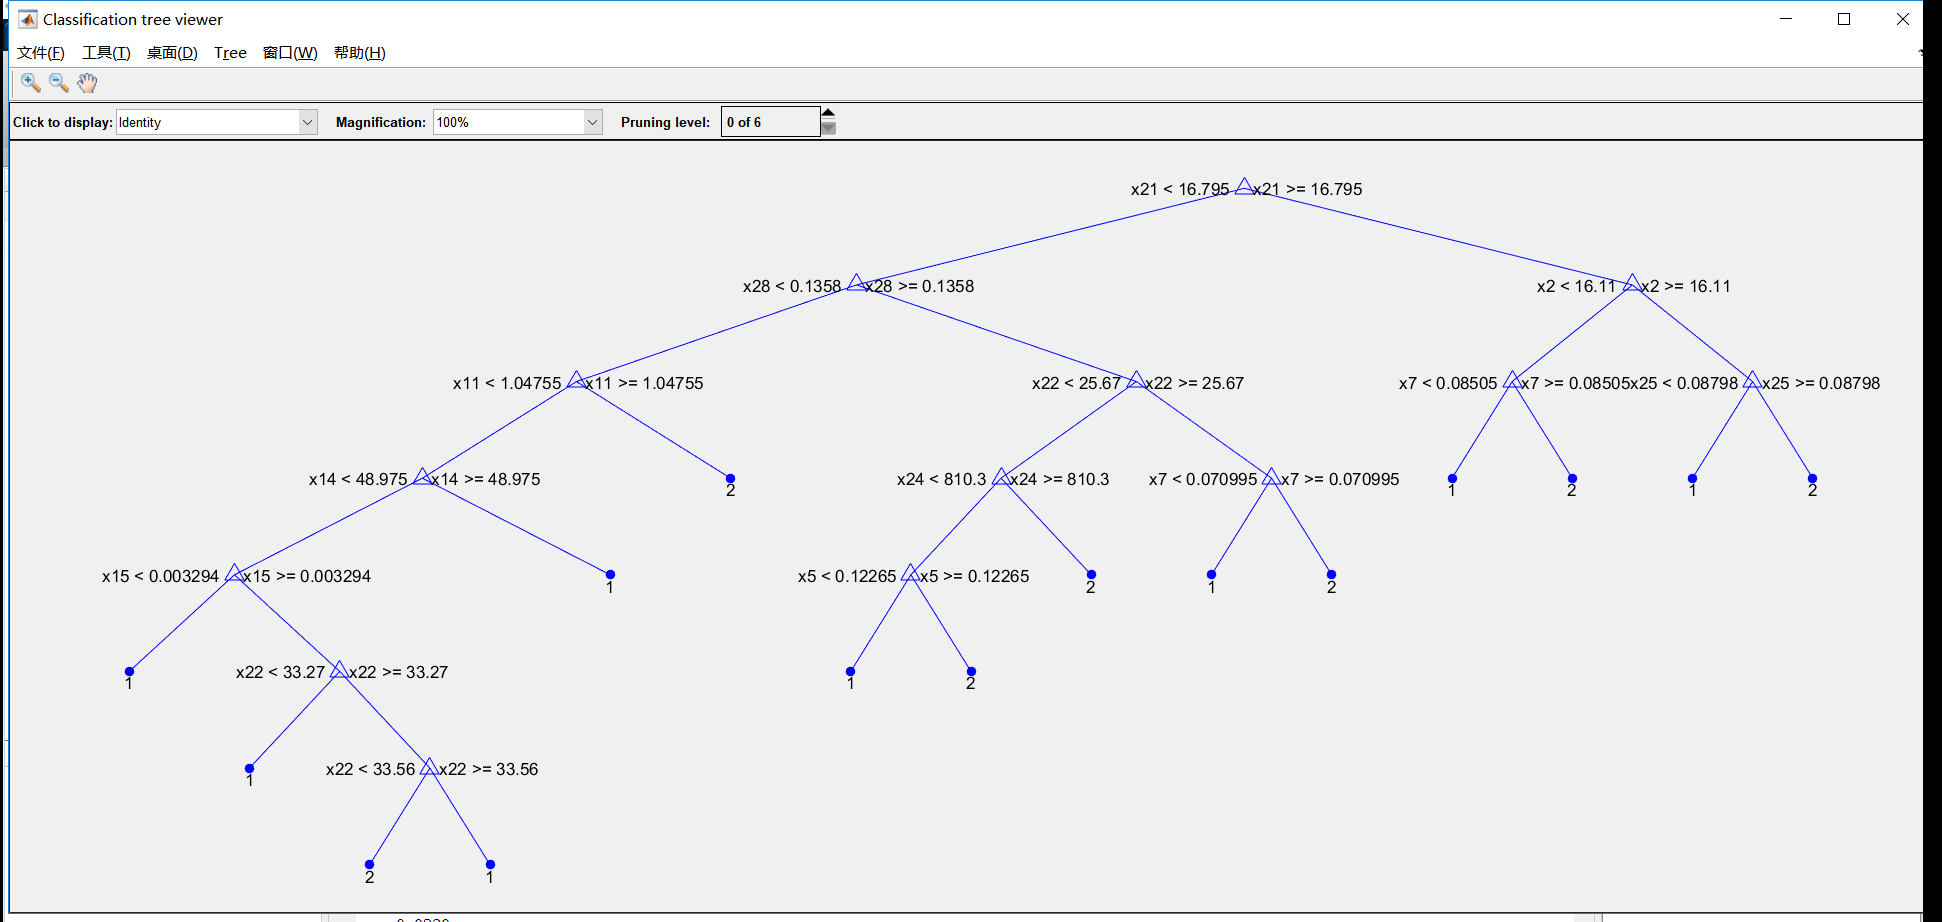Click the 'x22 >= 25.67' branch label
Image resolution: width=1942 pixels, height=922 pixels.
[1195, 383]
